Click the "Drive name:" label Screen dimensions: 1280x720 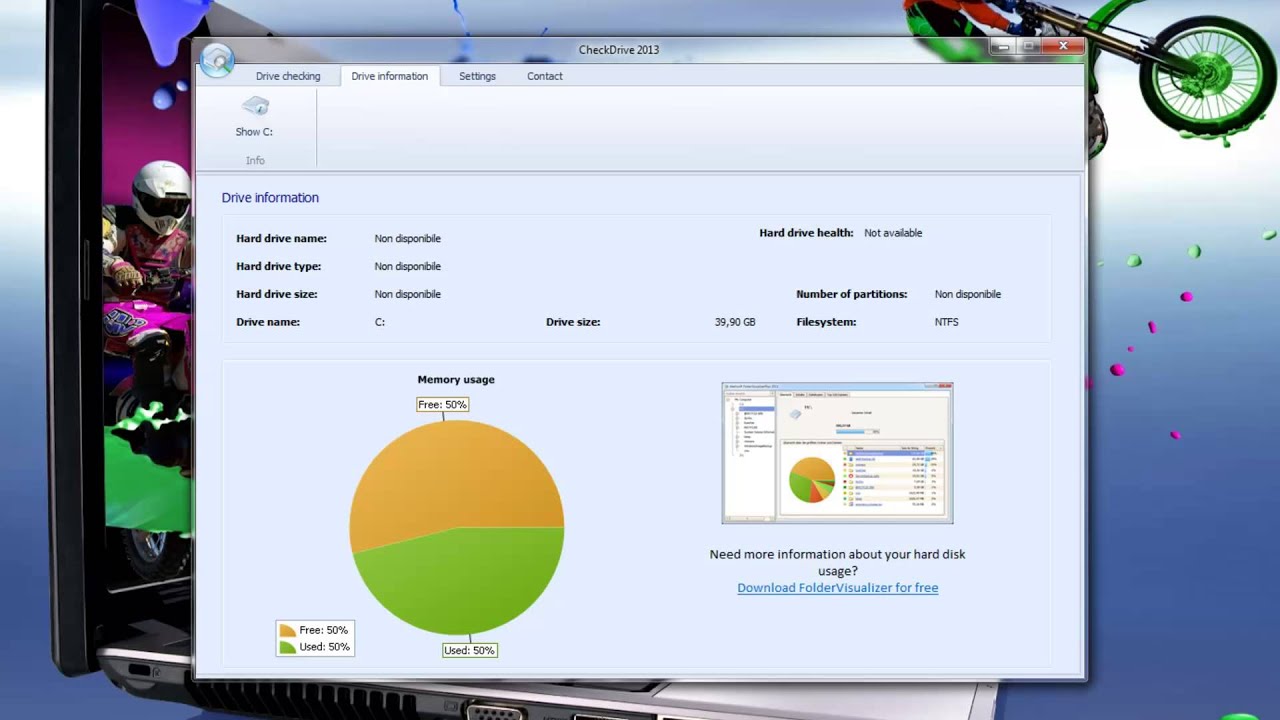[268, 323]
